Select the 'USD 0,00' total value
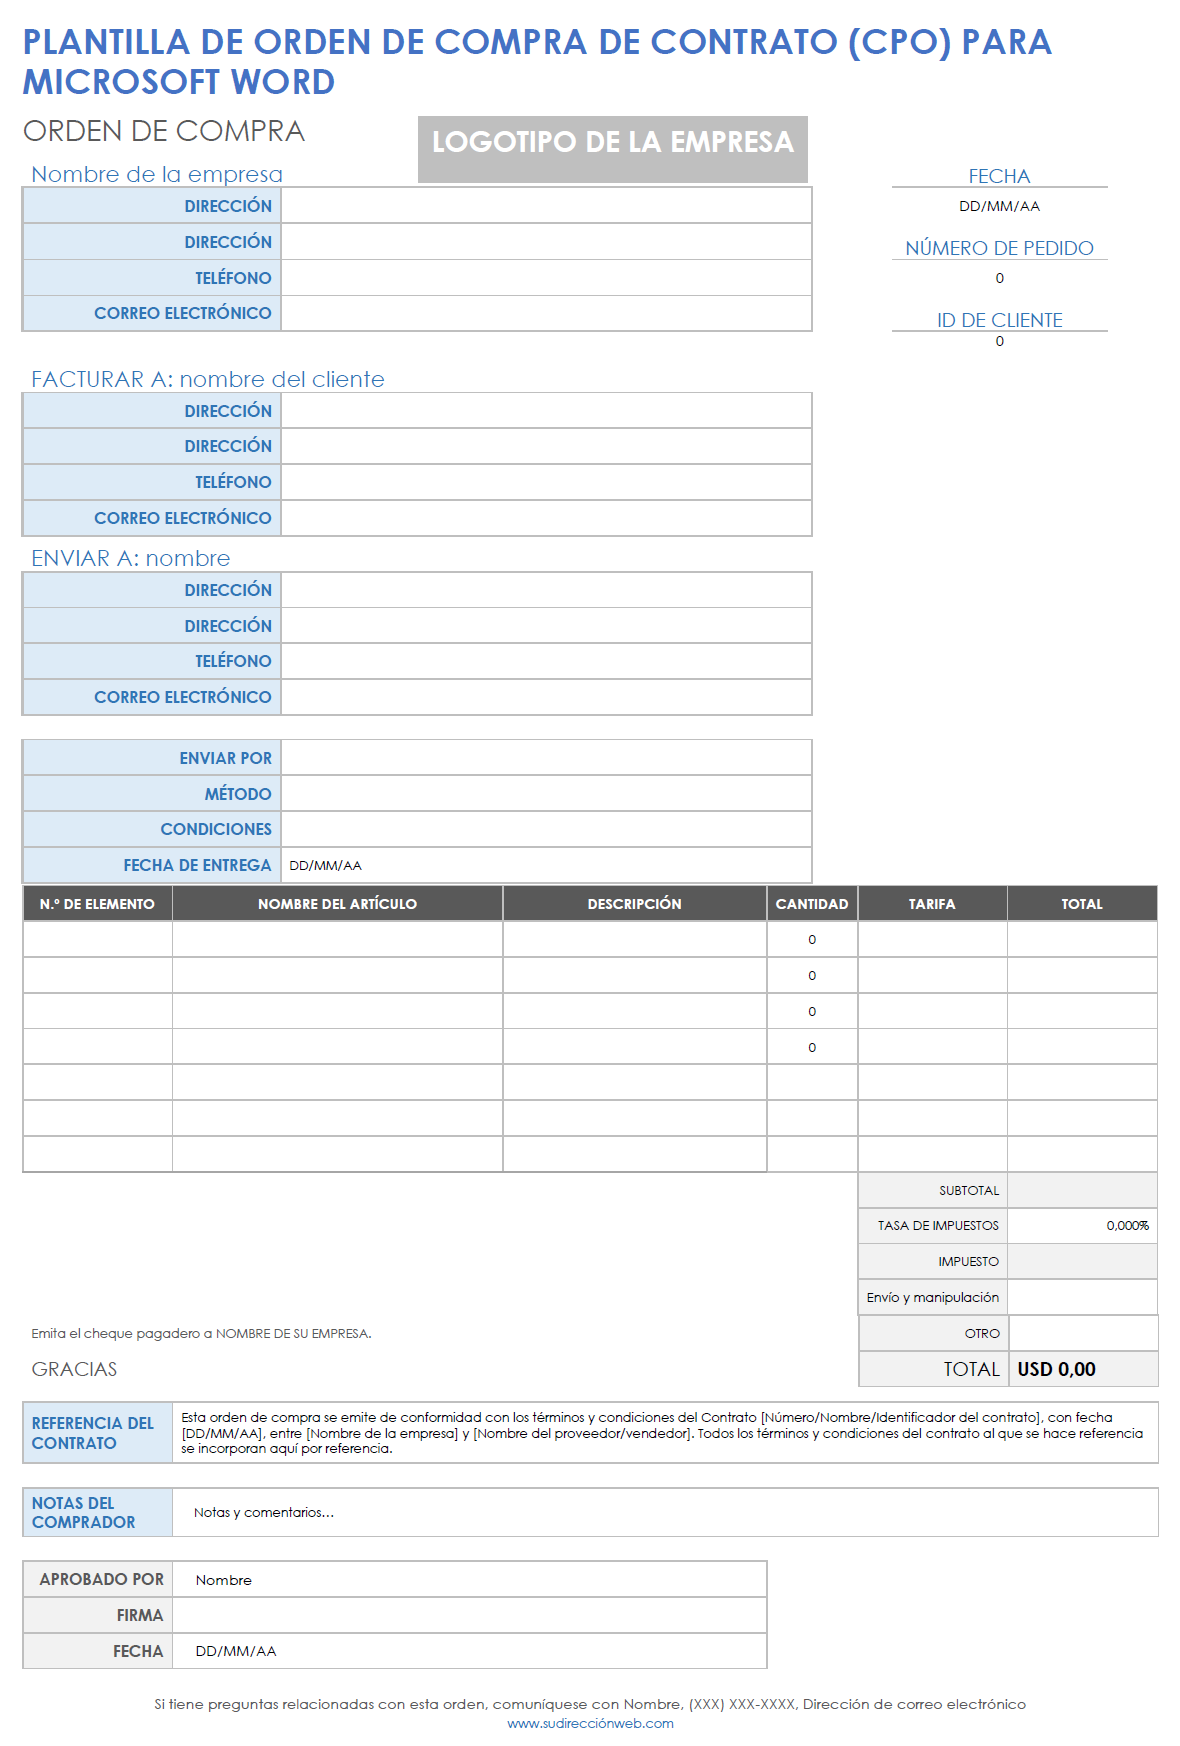This screenshot has height=1746, width=1180. [1056, 1369]
